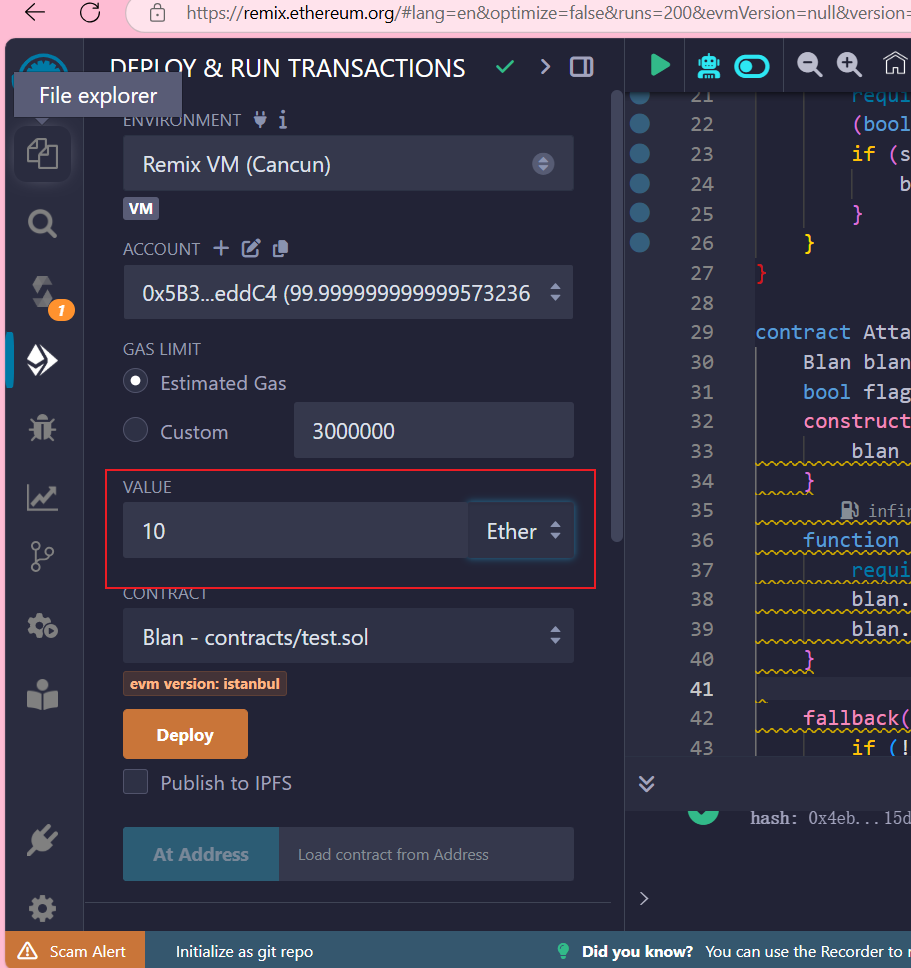Open the Remix VM (Cancun) environment dropdown
911x968 pixels.
pos(348,164)
